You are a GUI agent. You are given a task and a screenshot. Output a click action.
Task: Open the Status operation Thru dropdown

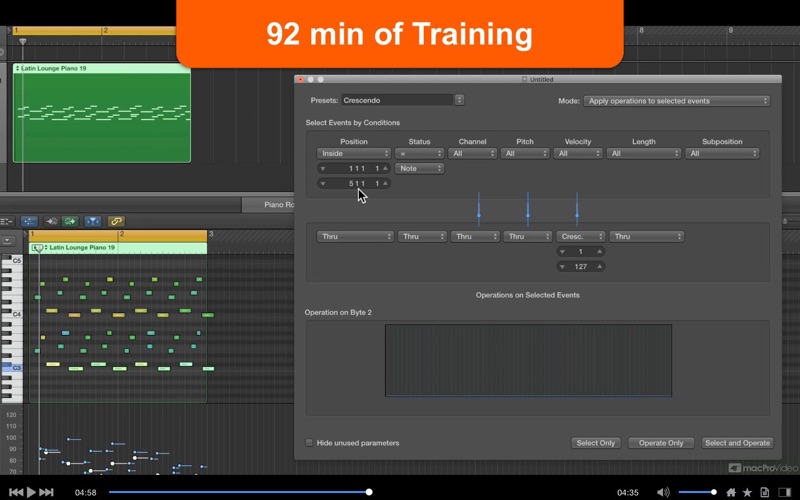coord(422,236)
